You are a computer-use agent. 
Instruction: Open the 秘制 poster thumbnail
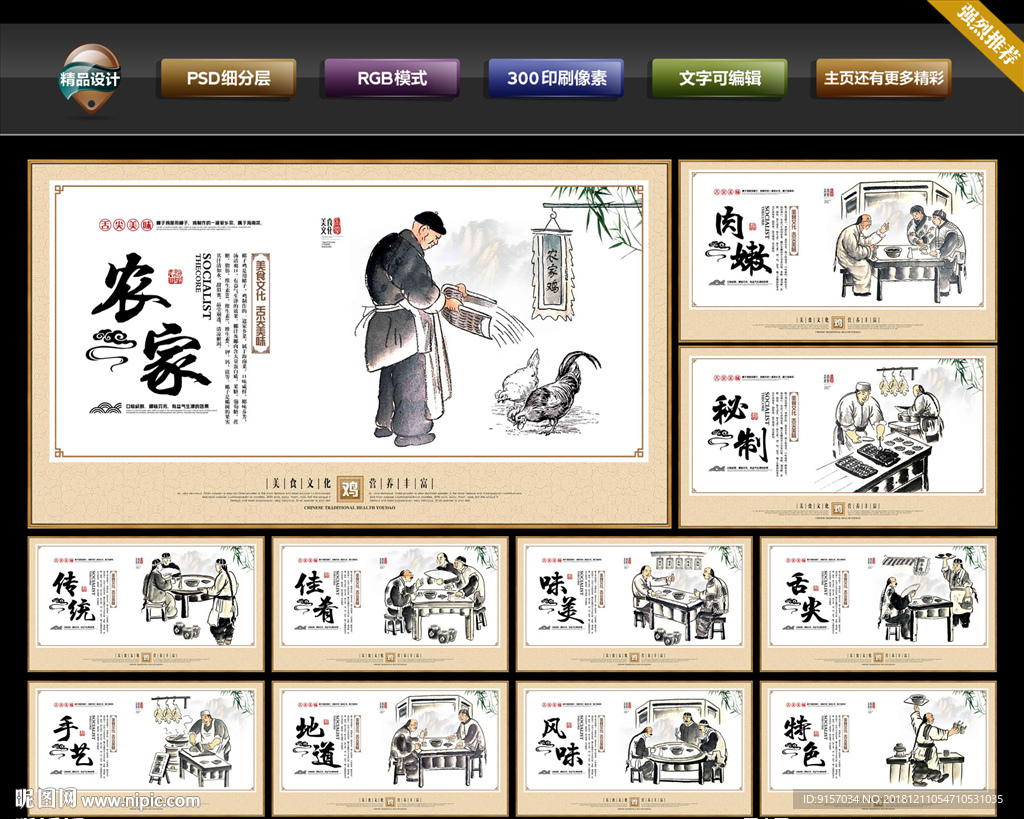coord(838,436)
